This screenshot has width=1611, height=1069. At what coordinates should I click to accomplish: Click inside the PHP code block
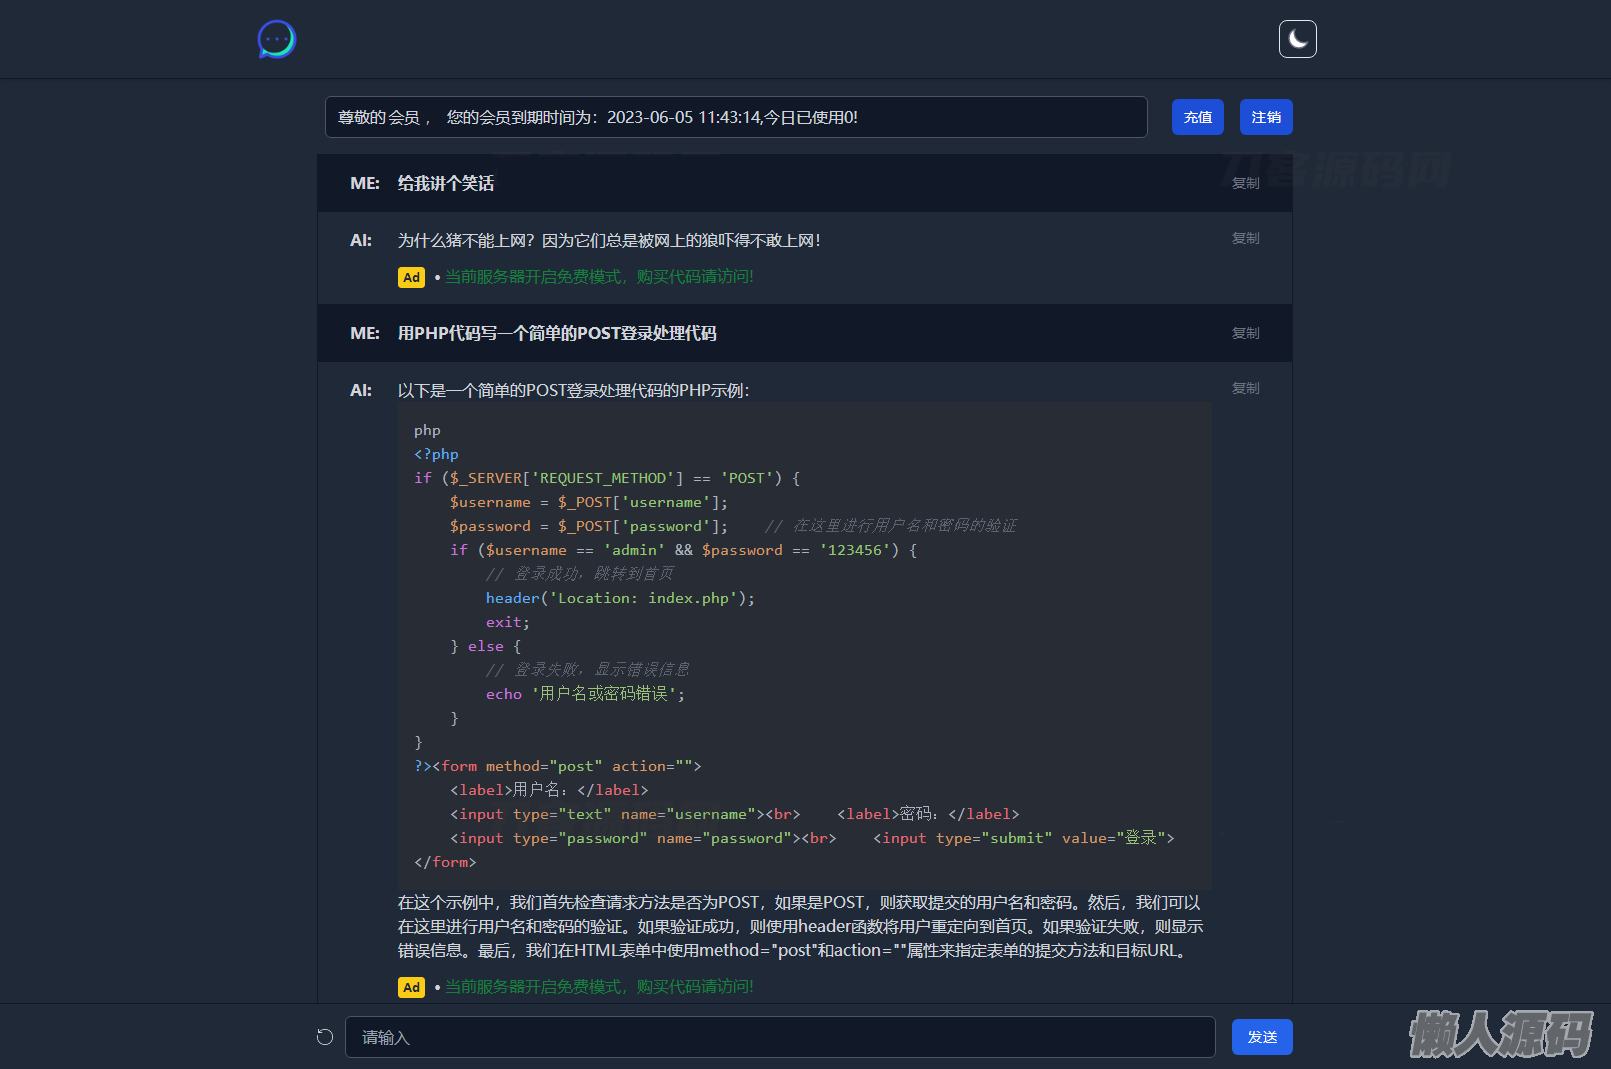(x=804, y=645)
